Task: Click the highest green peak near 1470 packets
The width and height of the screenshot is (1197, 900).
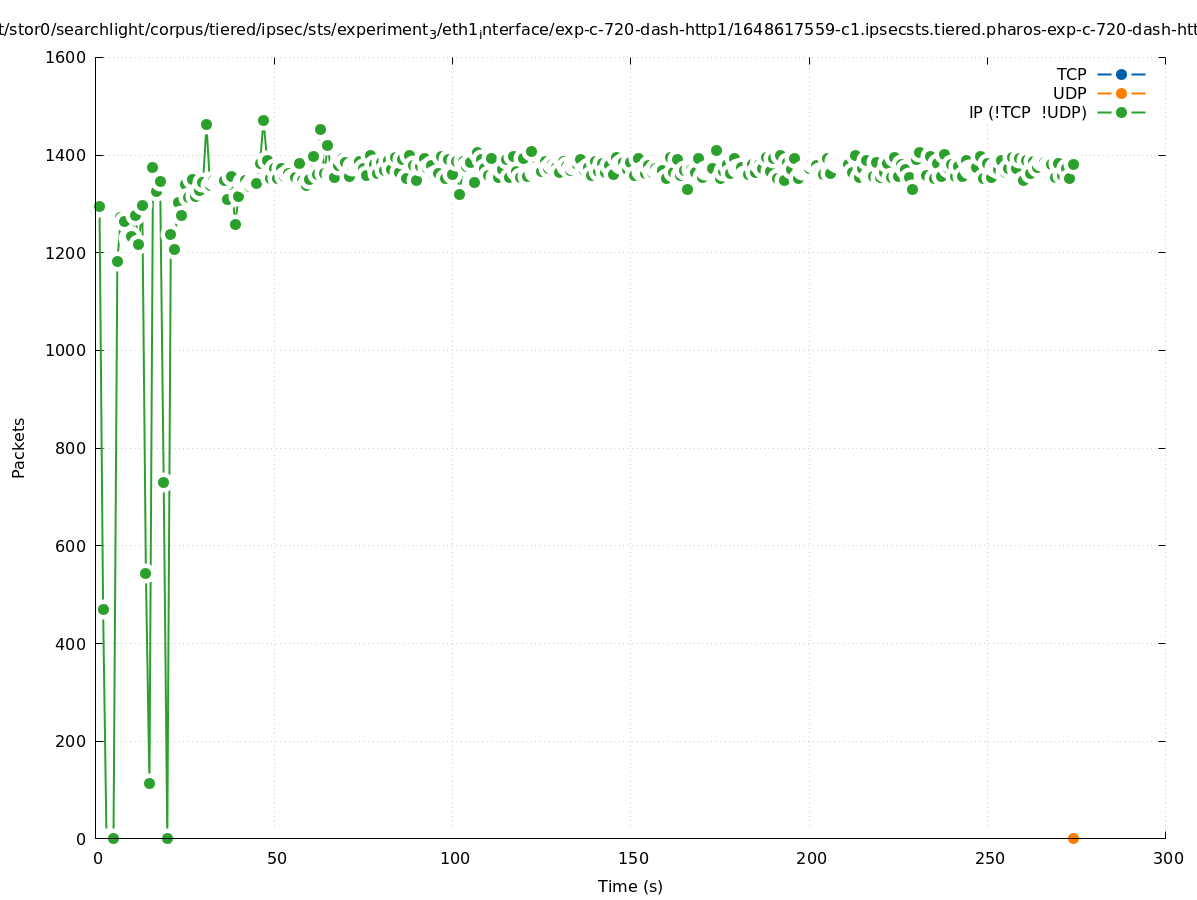Action: point(263,120)
